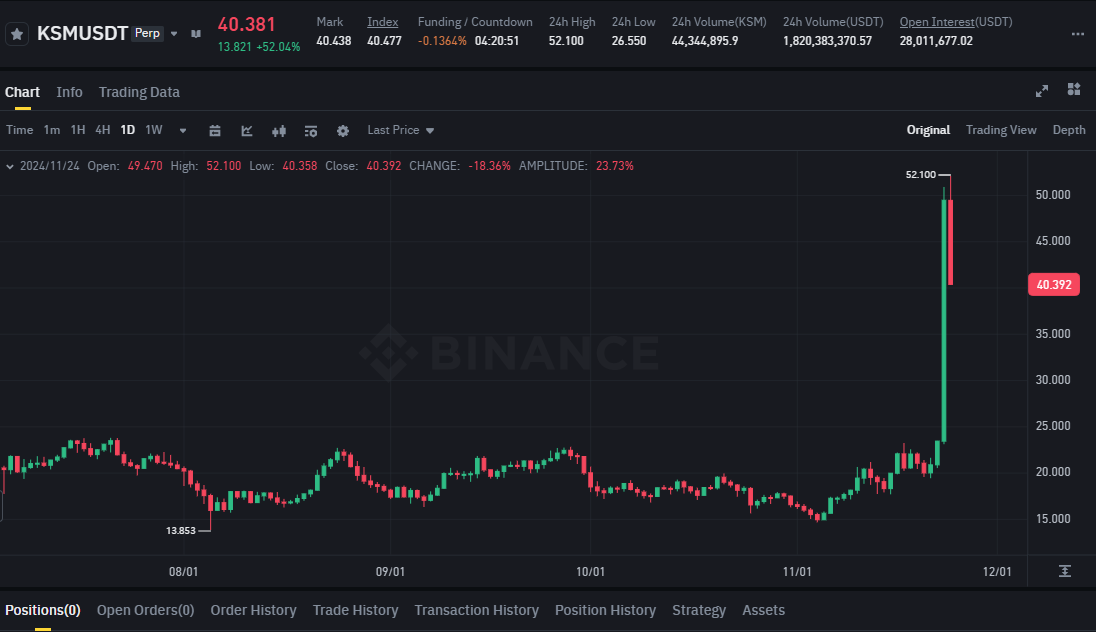Open the Trading Data tab
This screenshot has height=632, width=1096.
click(x=139, y=92)
